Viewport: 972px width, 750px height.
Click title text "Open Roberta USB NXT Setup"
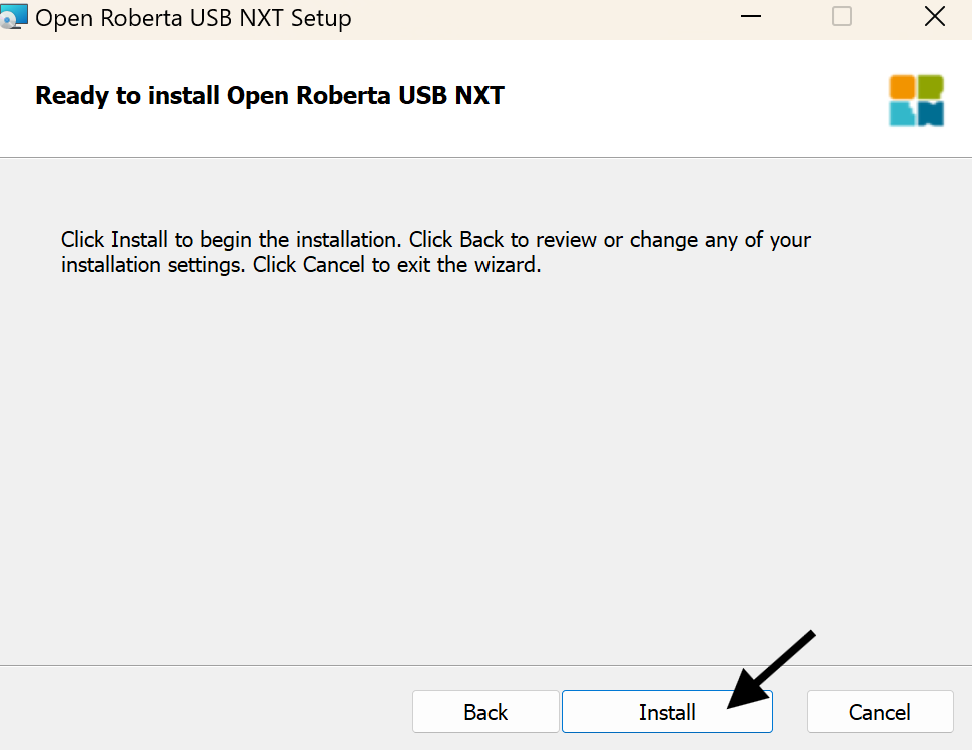point(193,18)
